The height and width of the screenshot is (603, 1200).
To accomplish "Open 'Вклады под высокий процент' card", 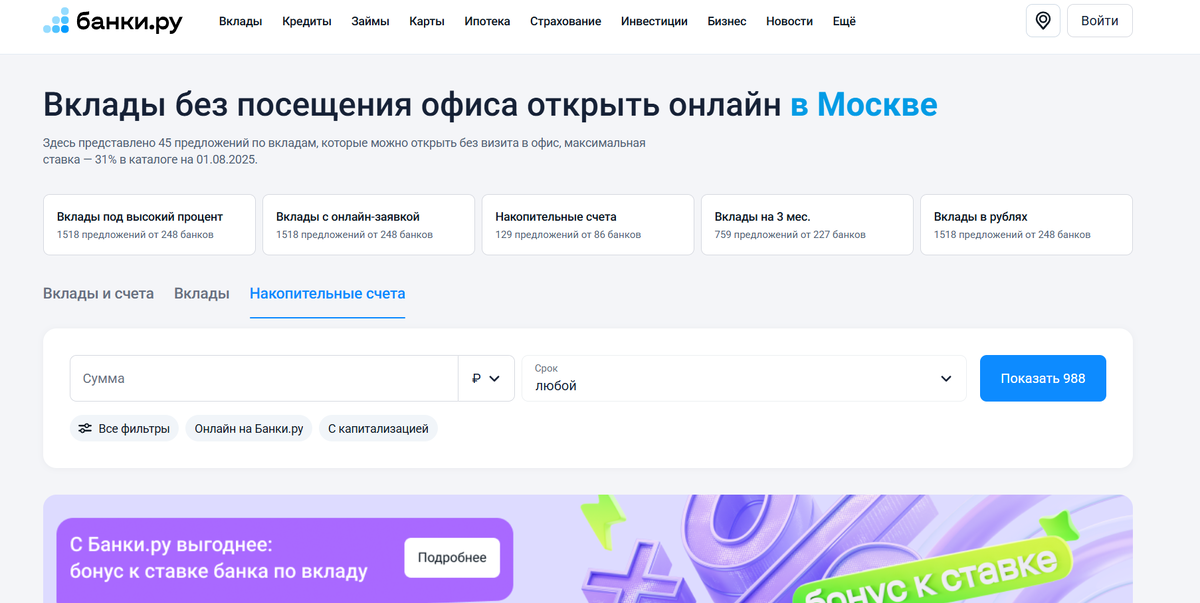I will coord(149,225).
